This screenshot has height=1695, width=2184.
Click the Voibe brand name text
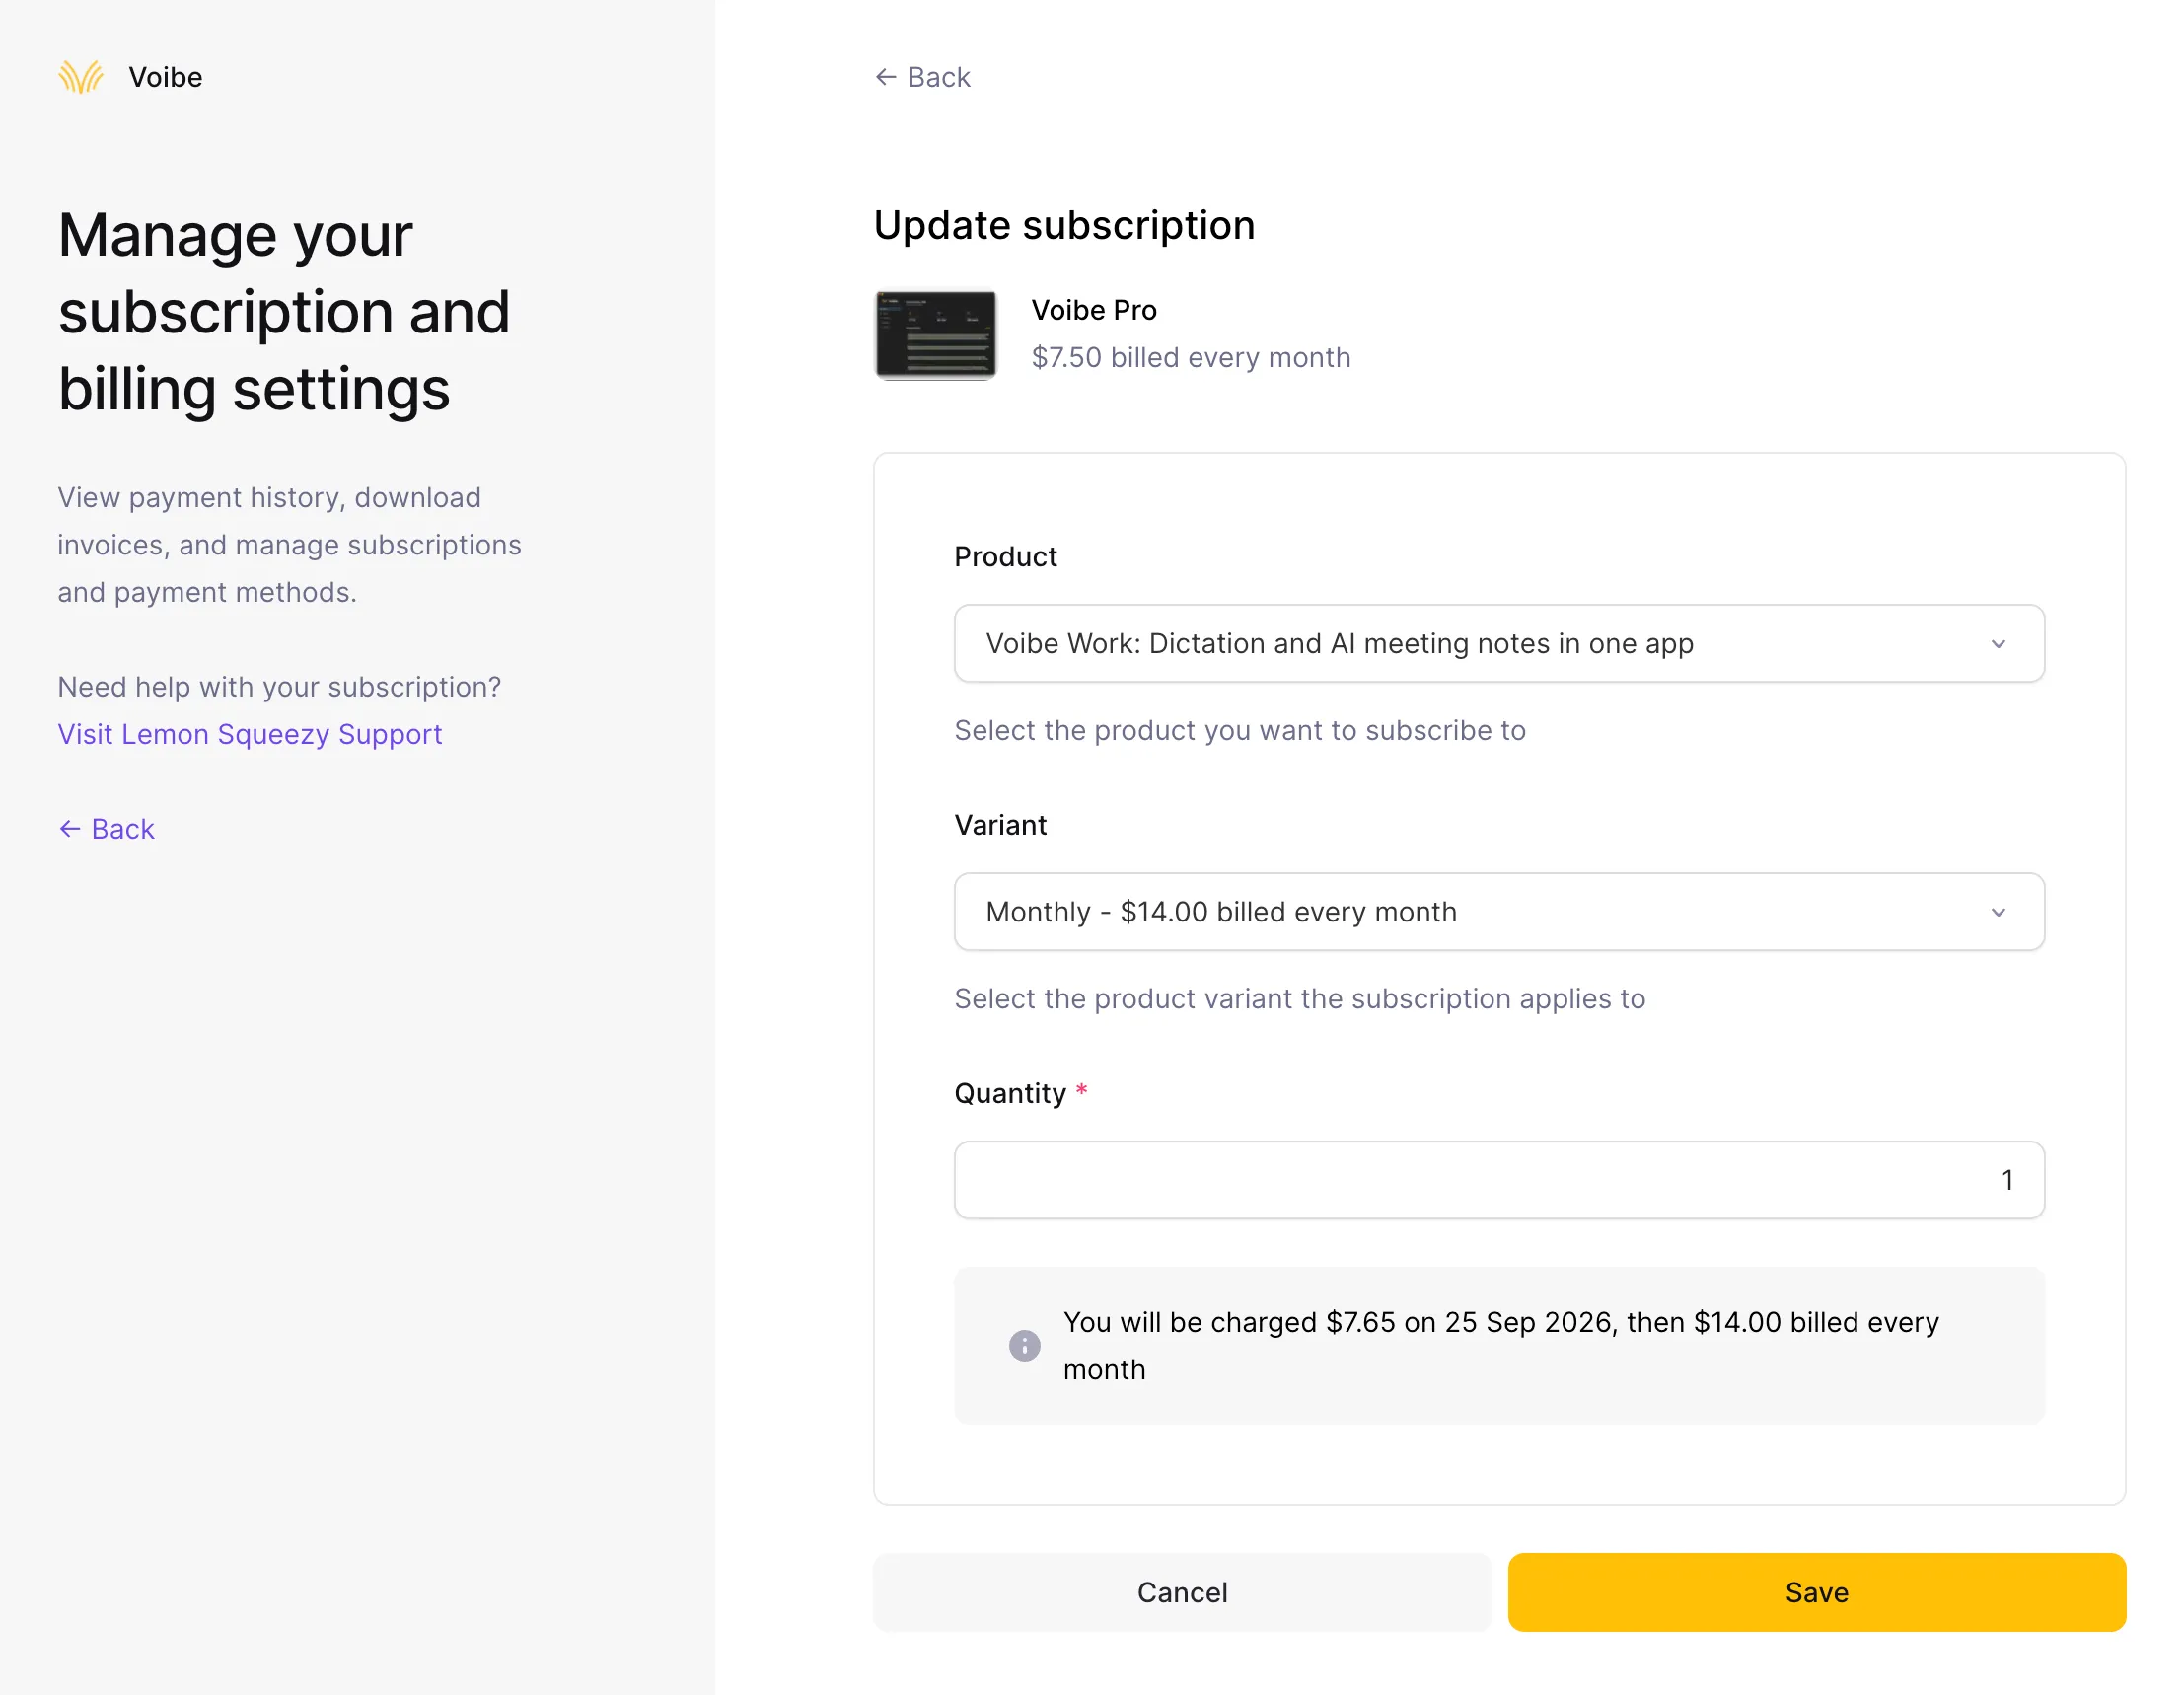coord(165,77)
